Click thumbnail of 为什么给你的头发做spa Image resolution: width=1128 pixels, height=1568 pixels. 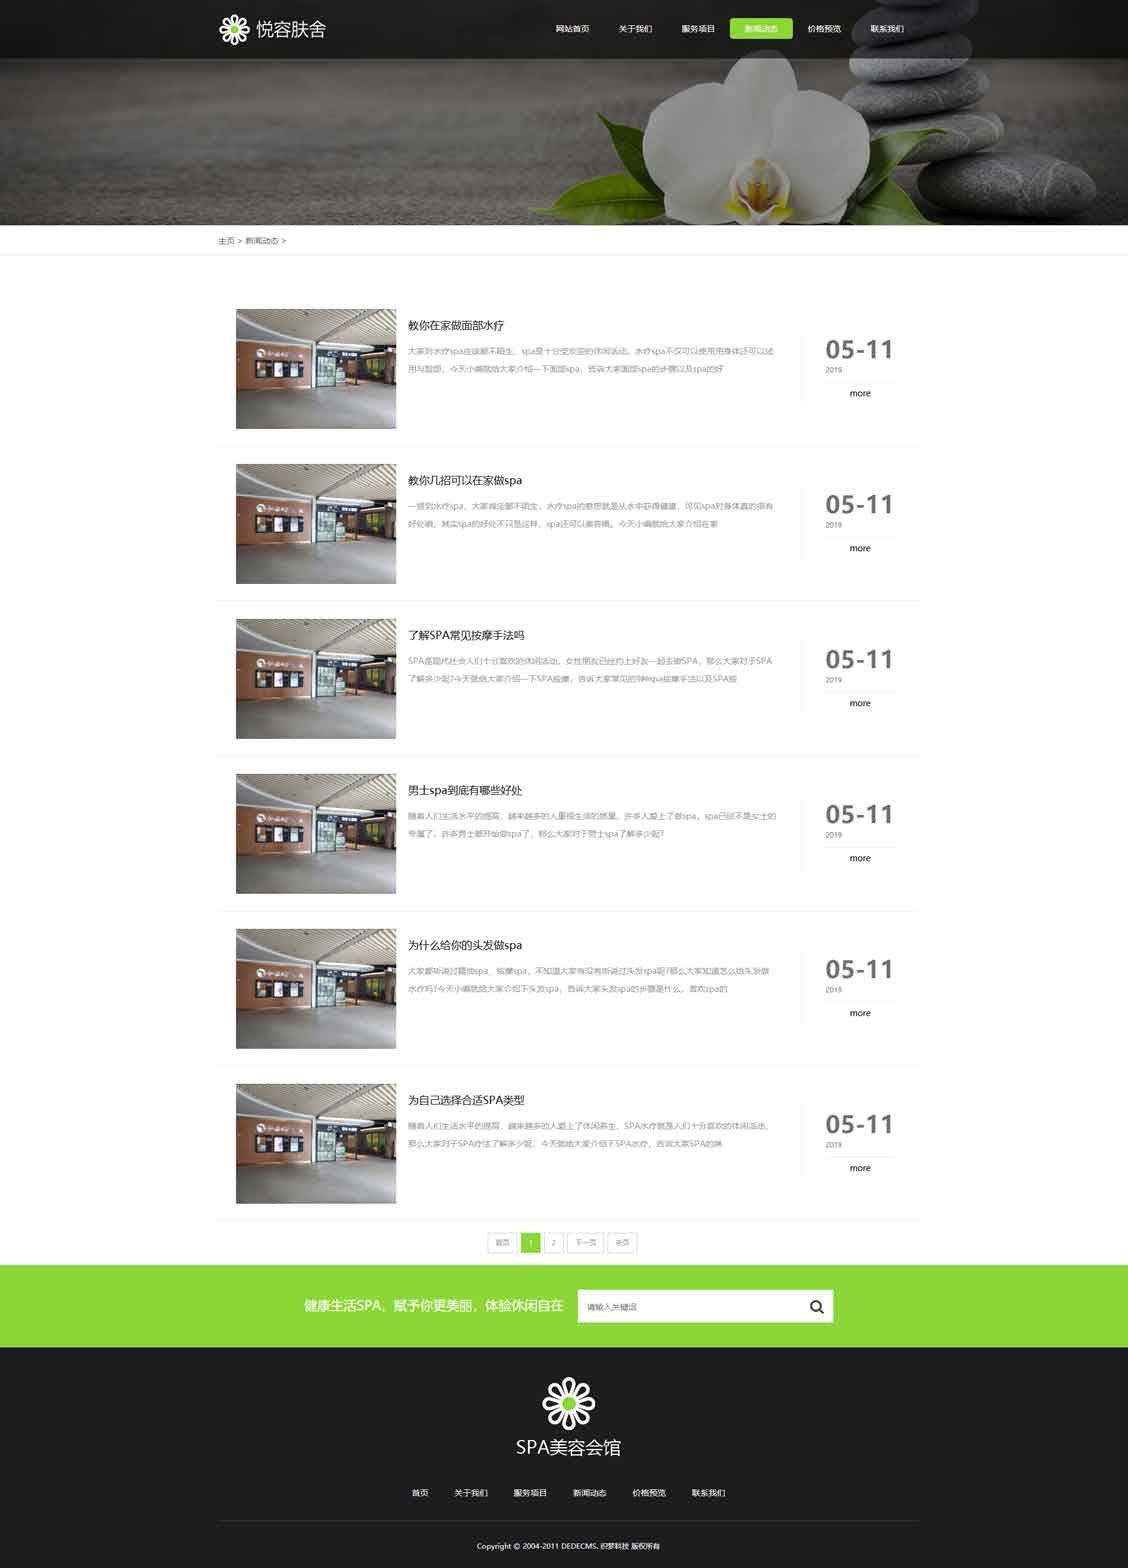pyautogui.click(x=316, y=989)
